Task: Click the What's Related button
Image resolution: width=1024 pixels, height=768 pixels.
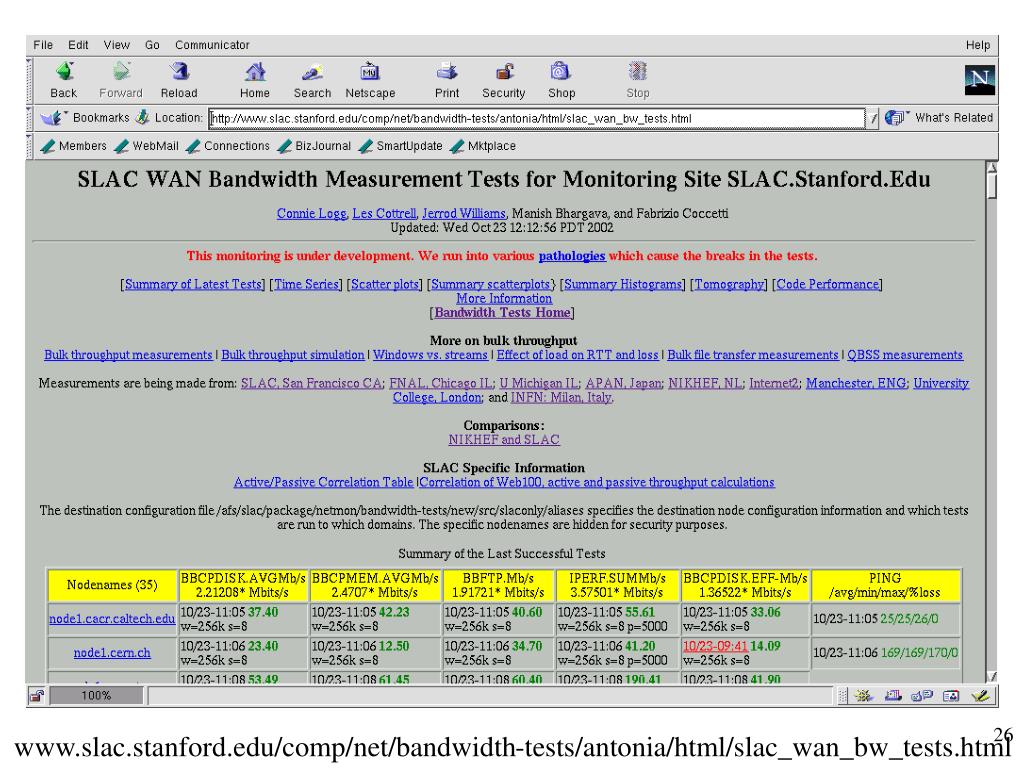Action: click(939, 118)
